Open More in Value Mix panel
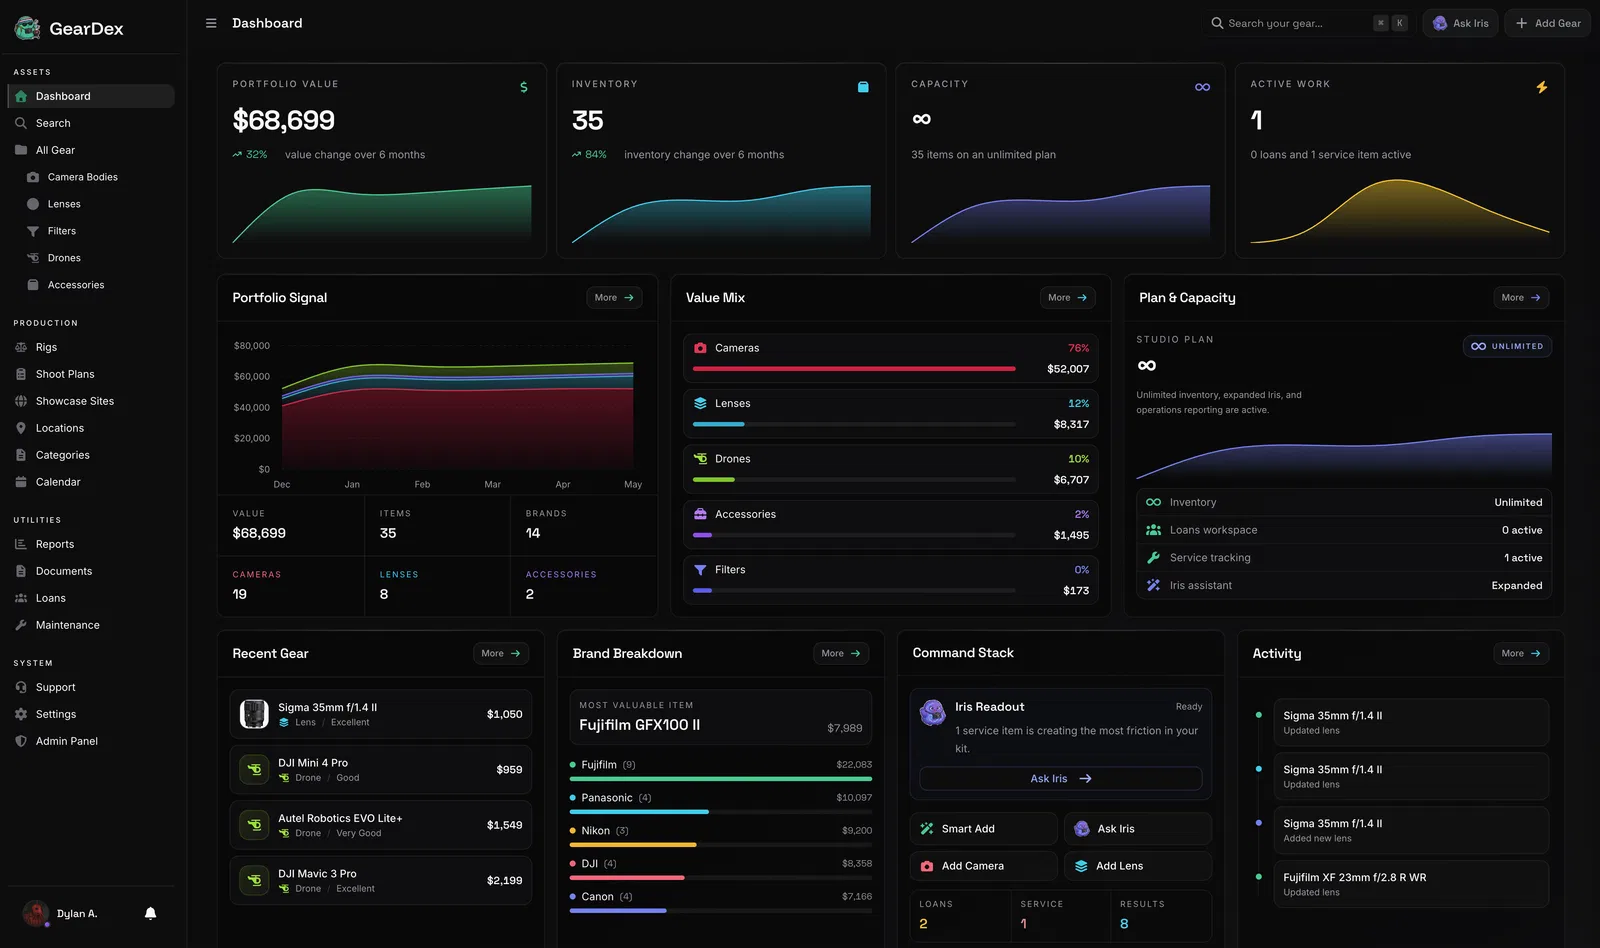 point(1068,298)
